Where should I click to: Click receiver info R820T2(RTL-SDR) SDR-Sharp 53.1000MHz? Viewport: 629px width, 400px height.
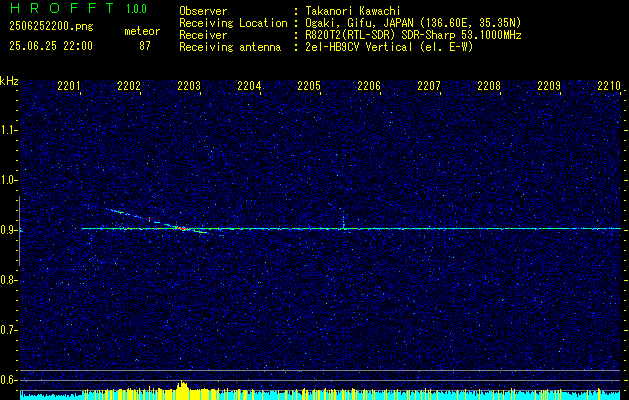click(x=413, y=35)
